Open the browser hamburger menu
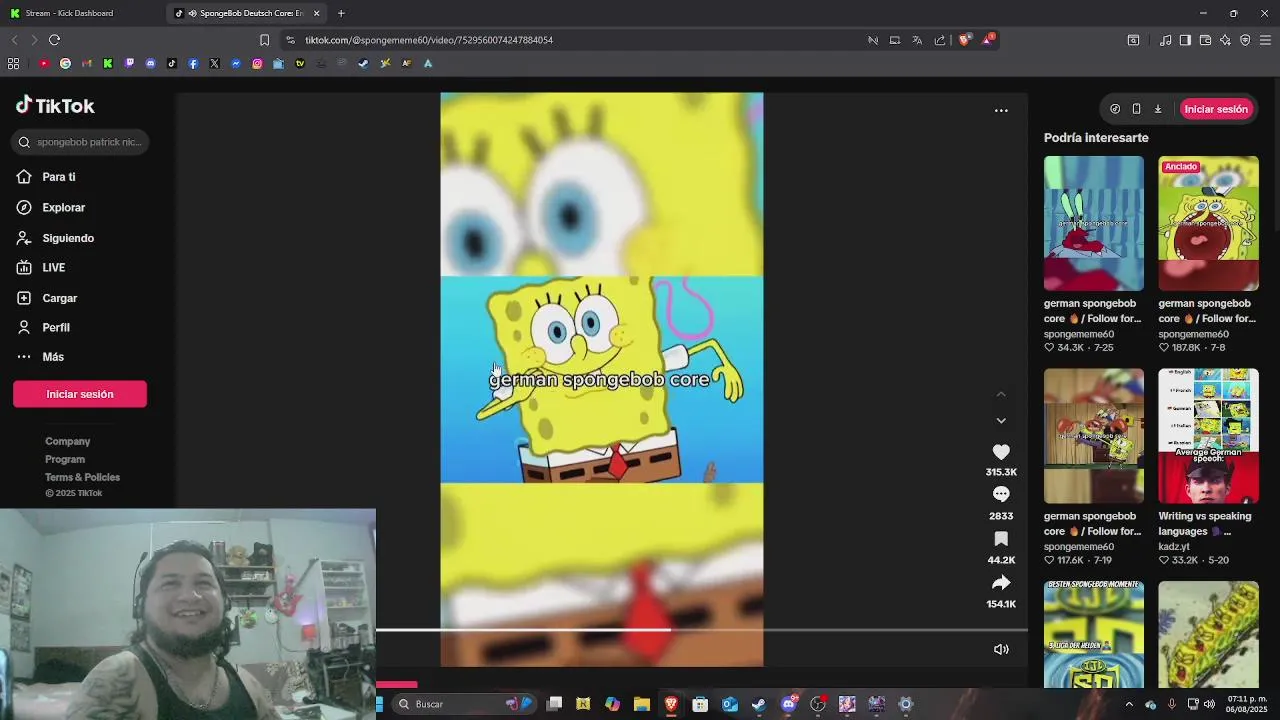Screen dimensions: 1280x720 point(1265,40)
